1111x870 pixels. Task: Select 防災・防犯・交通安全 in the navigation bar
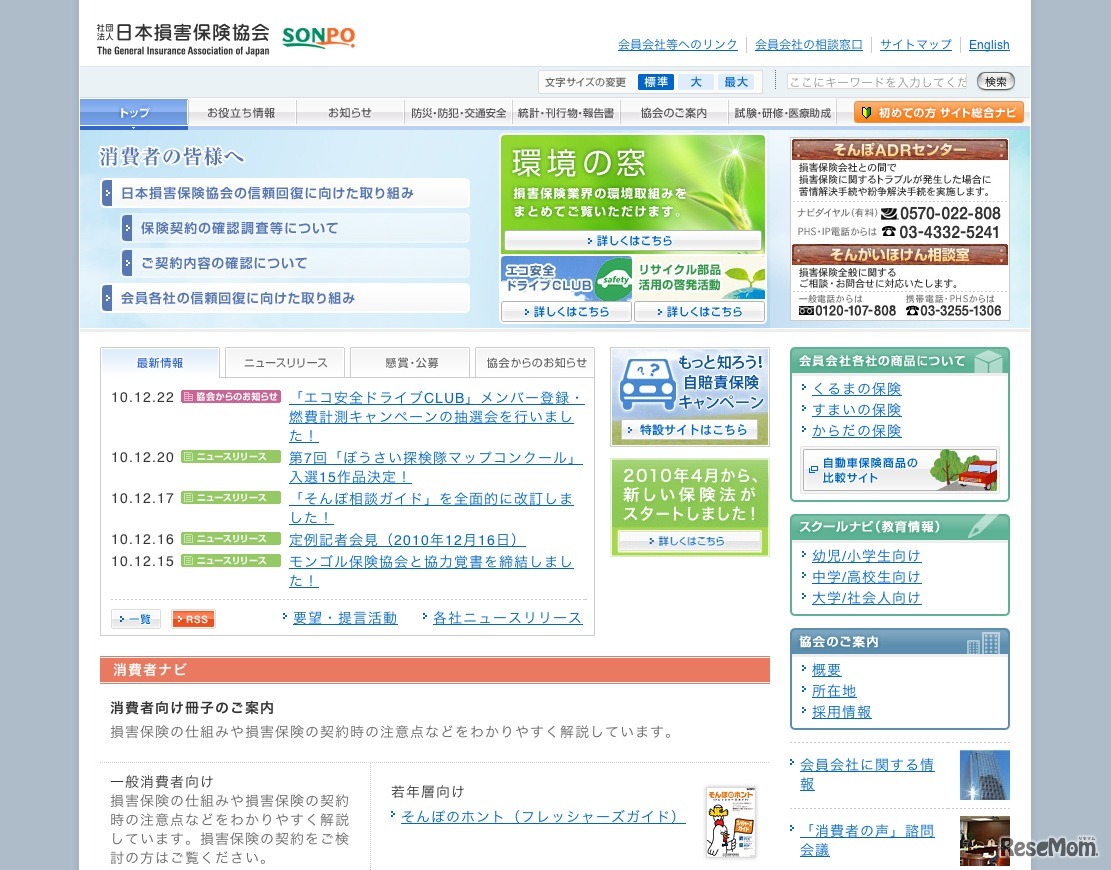[x=459, y=113]
